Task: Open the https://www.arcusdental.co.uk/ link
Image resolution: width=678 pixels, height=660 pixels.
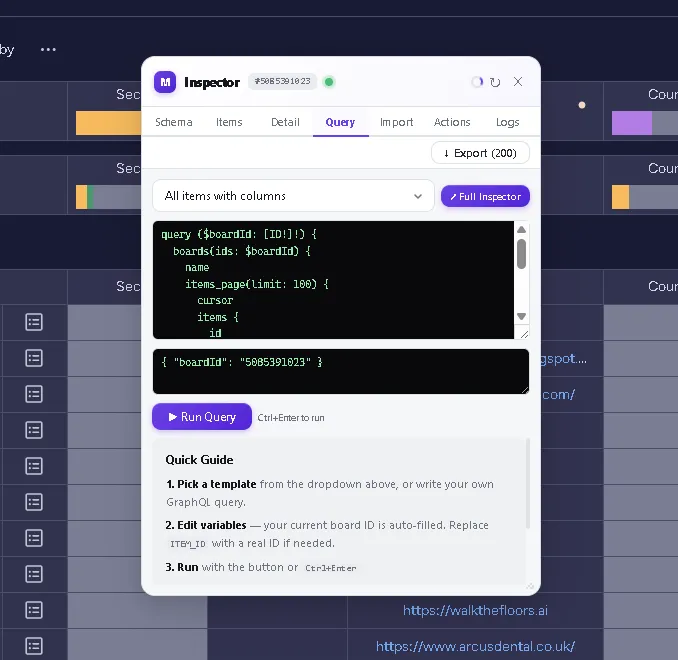Action: click(x=475, y=646)
